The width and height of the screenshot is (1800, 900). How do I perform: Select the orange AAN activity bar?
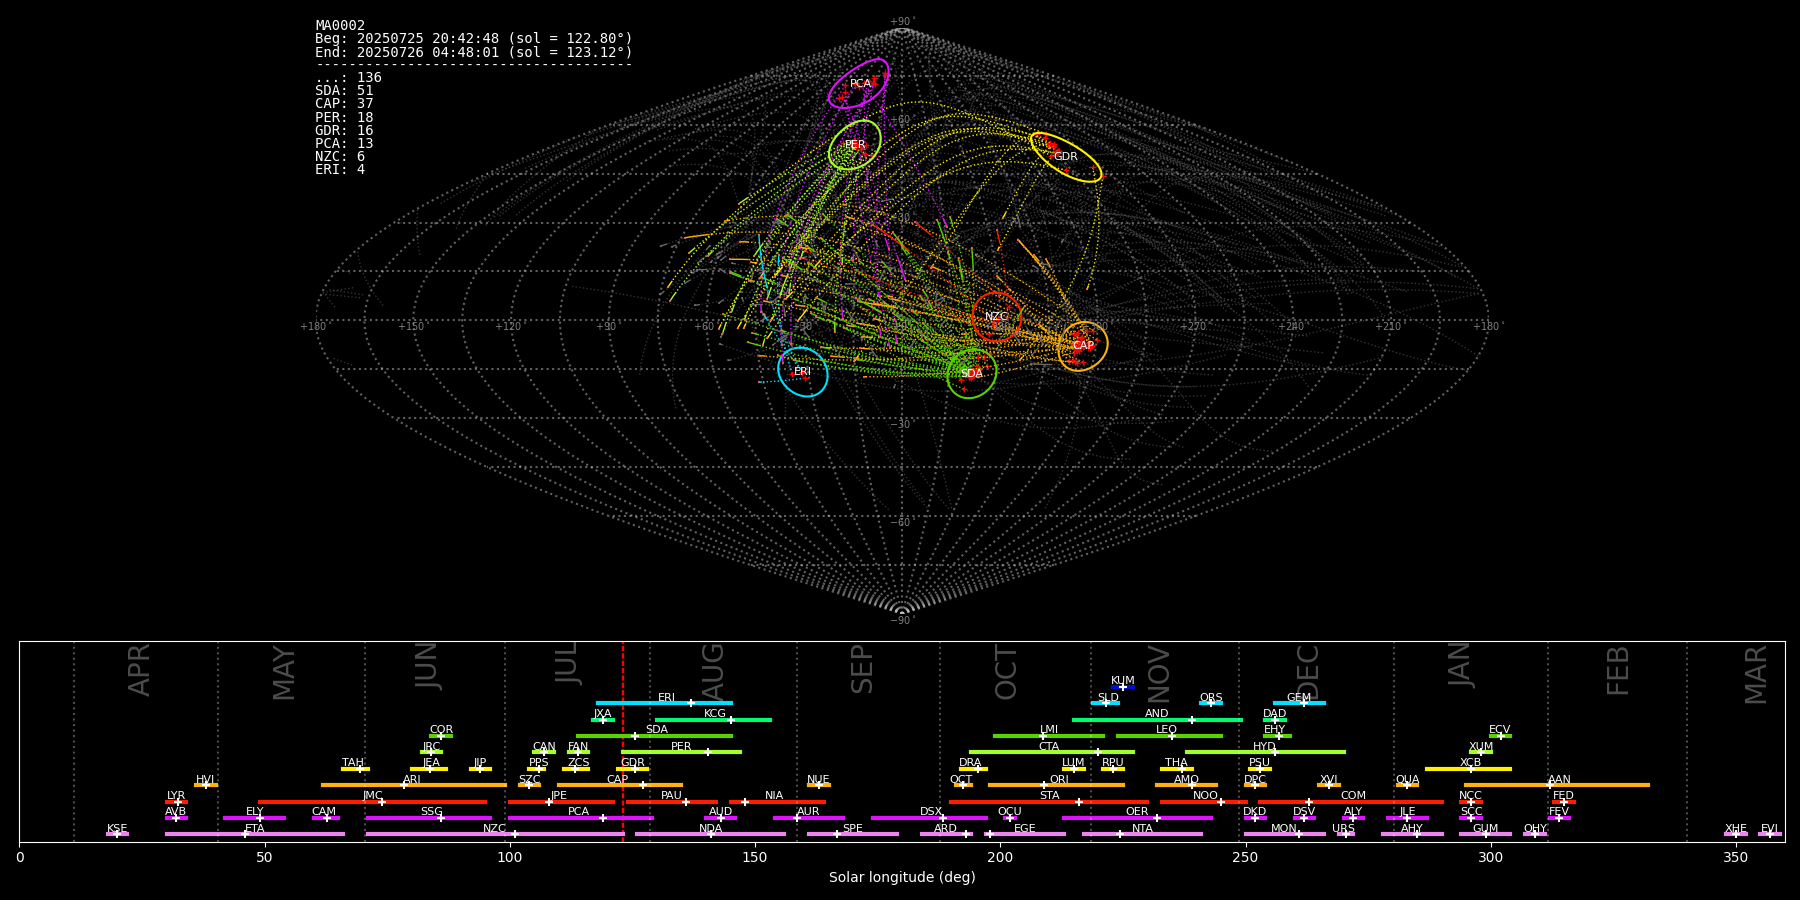[1557, 785]
